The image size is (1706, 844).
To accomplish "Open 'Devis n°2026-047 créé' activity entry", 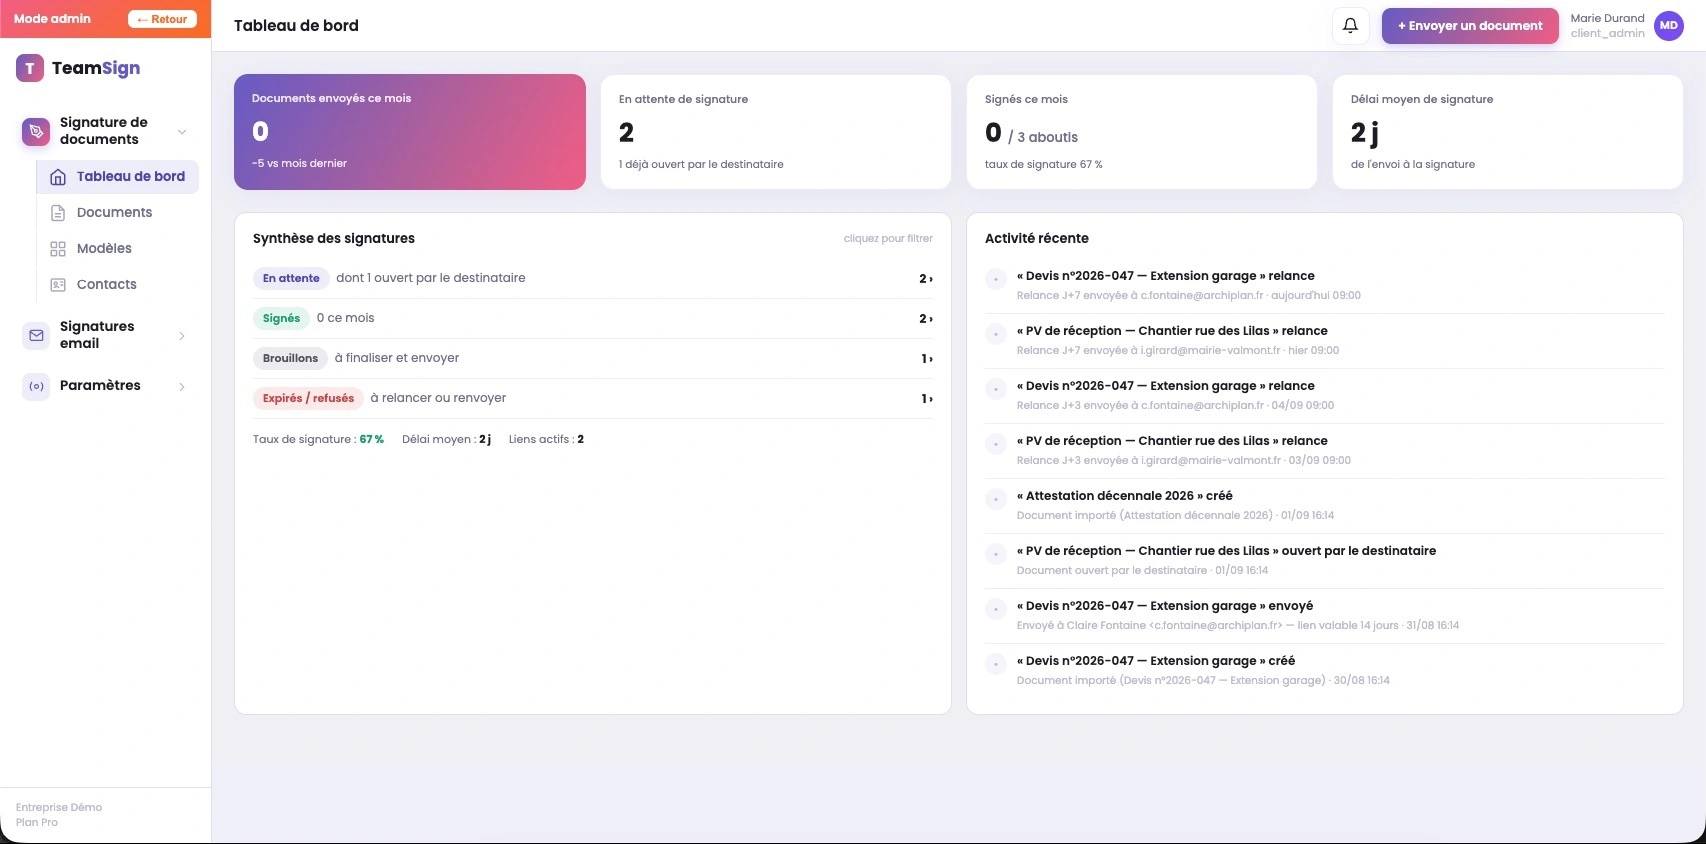I will point(1324,671).
